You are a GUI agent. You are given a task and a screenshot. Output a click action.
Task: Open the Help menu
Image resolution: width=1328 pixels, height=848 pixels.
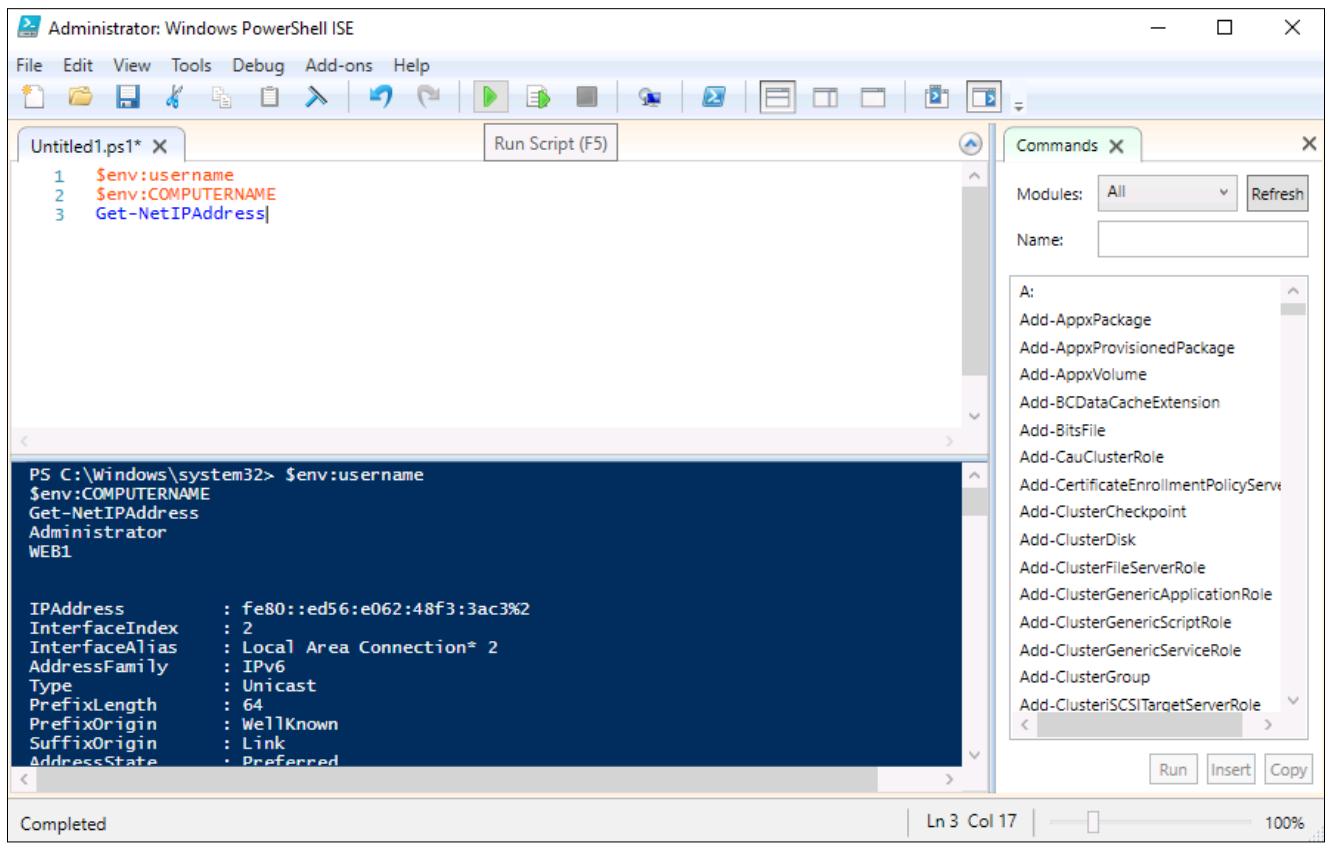411,65
